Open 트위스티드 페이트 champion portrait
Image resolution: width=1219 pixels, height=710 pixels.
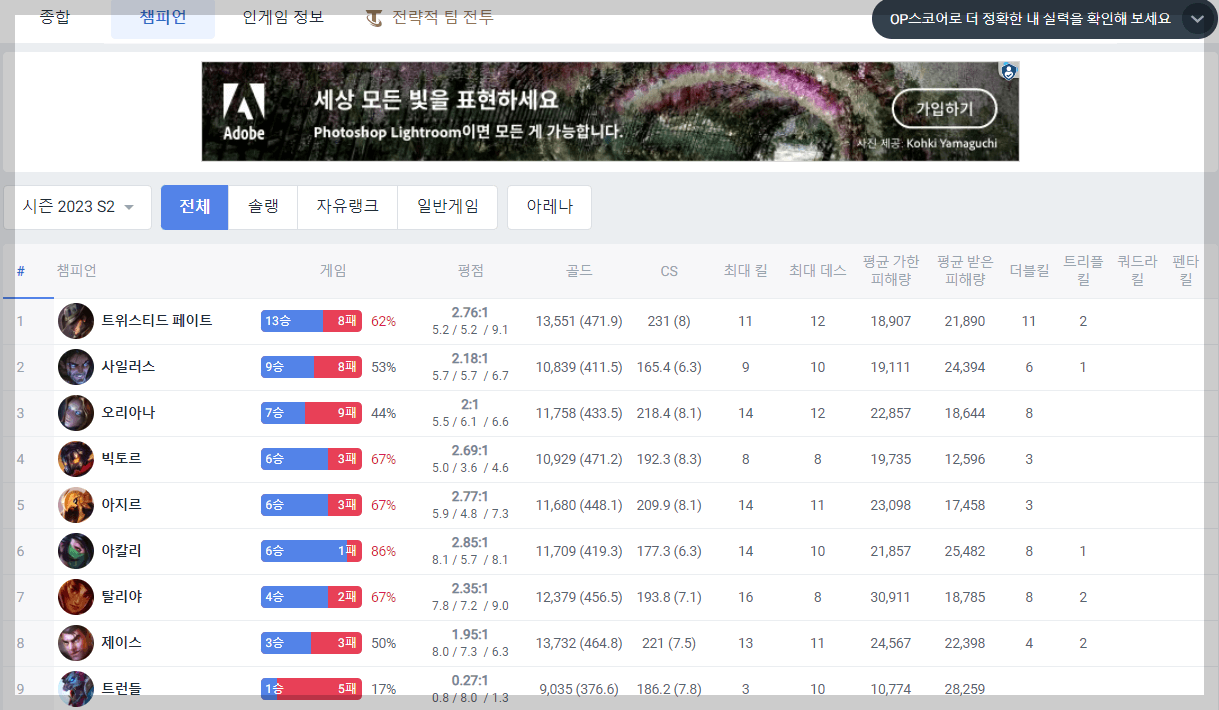pos(75,320)
